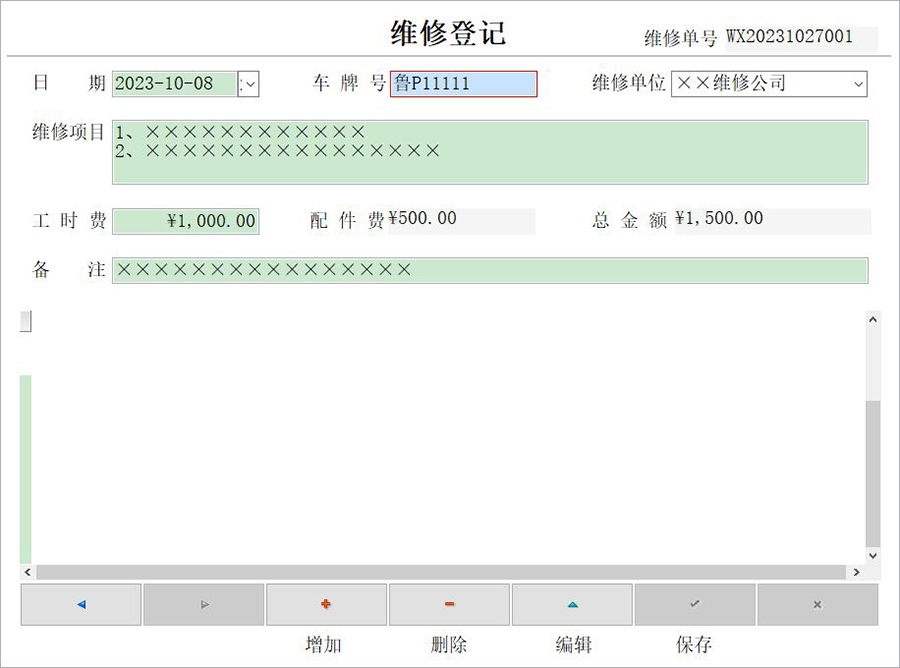The width and height of the screenshot is (900, 668).
Task: Click the up arrow on the vertical scrollbar
Action: (x=872, y=318)
